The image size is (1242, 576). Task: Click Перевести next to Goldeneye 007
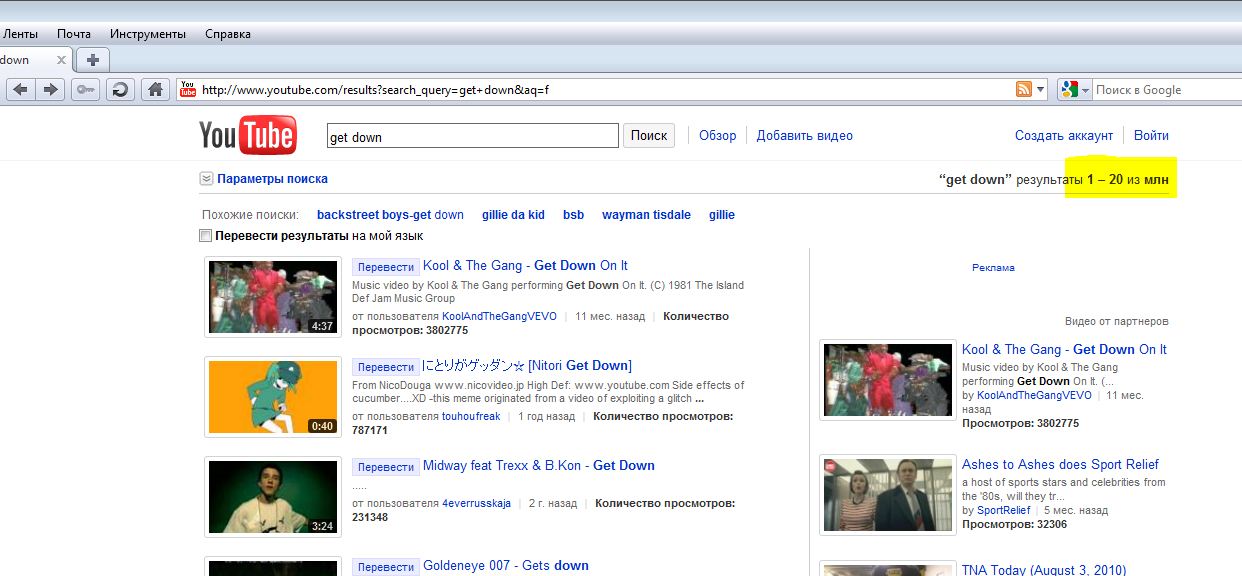point(386,566)
